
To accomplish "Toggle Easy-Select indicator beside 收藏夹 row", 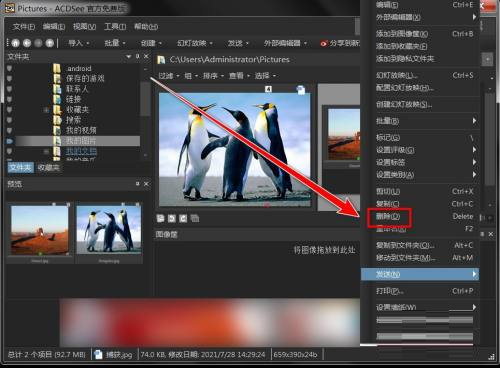I will coord(9,109).
